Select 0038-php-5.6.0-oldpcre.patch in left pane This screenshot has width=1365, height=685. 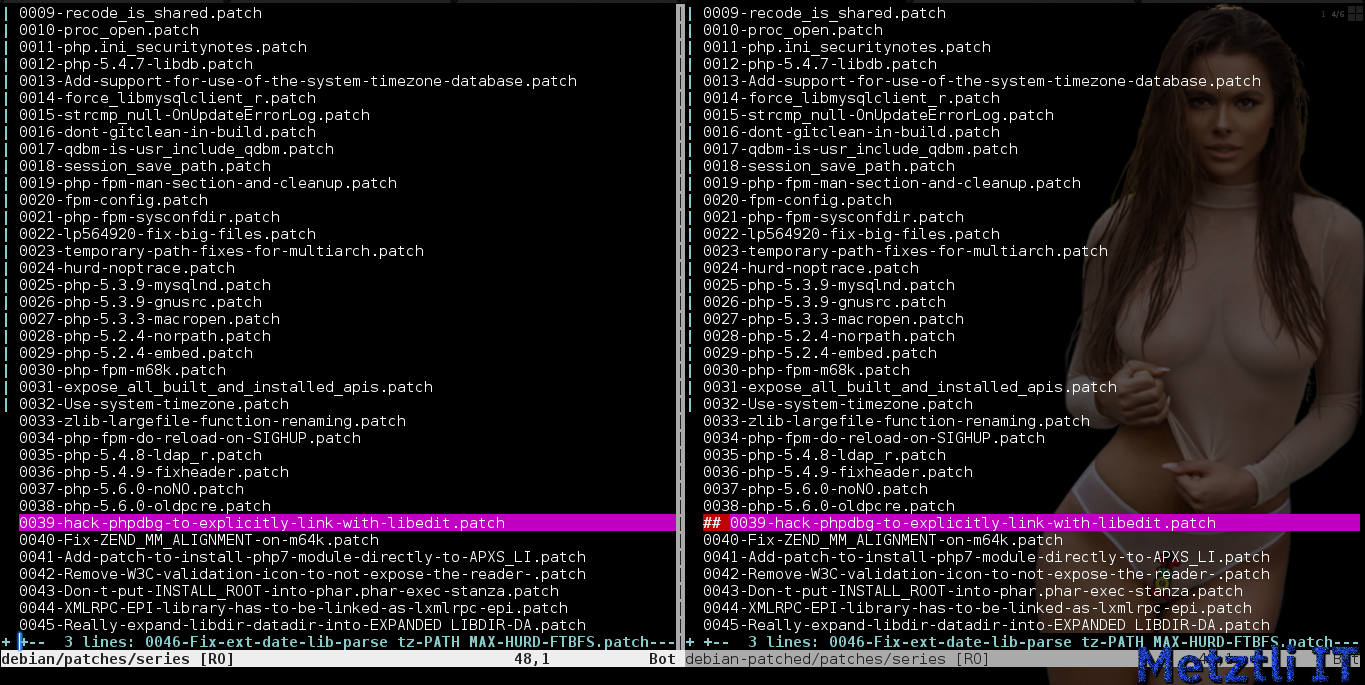(x=145, y=506)
